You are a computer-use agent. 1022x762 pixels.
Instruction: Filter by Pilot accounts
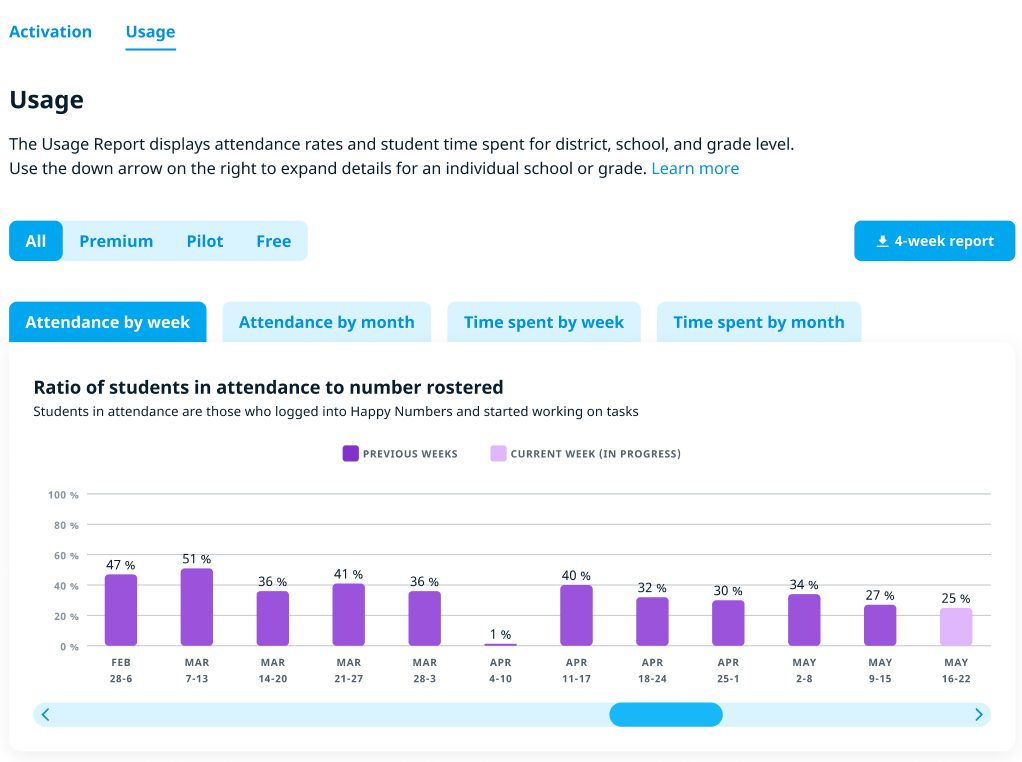205,241
